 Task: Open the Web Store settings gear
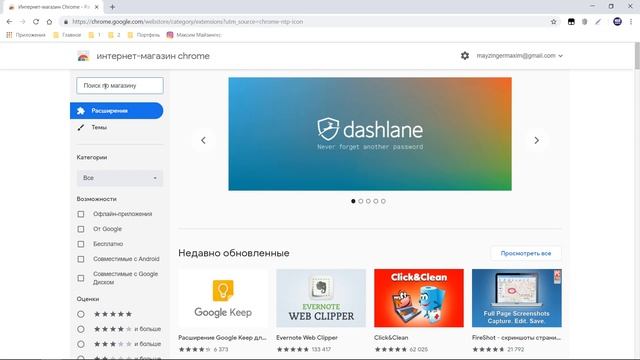click(x=464, y=56)
